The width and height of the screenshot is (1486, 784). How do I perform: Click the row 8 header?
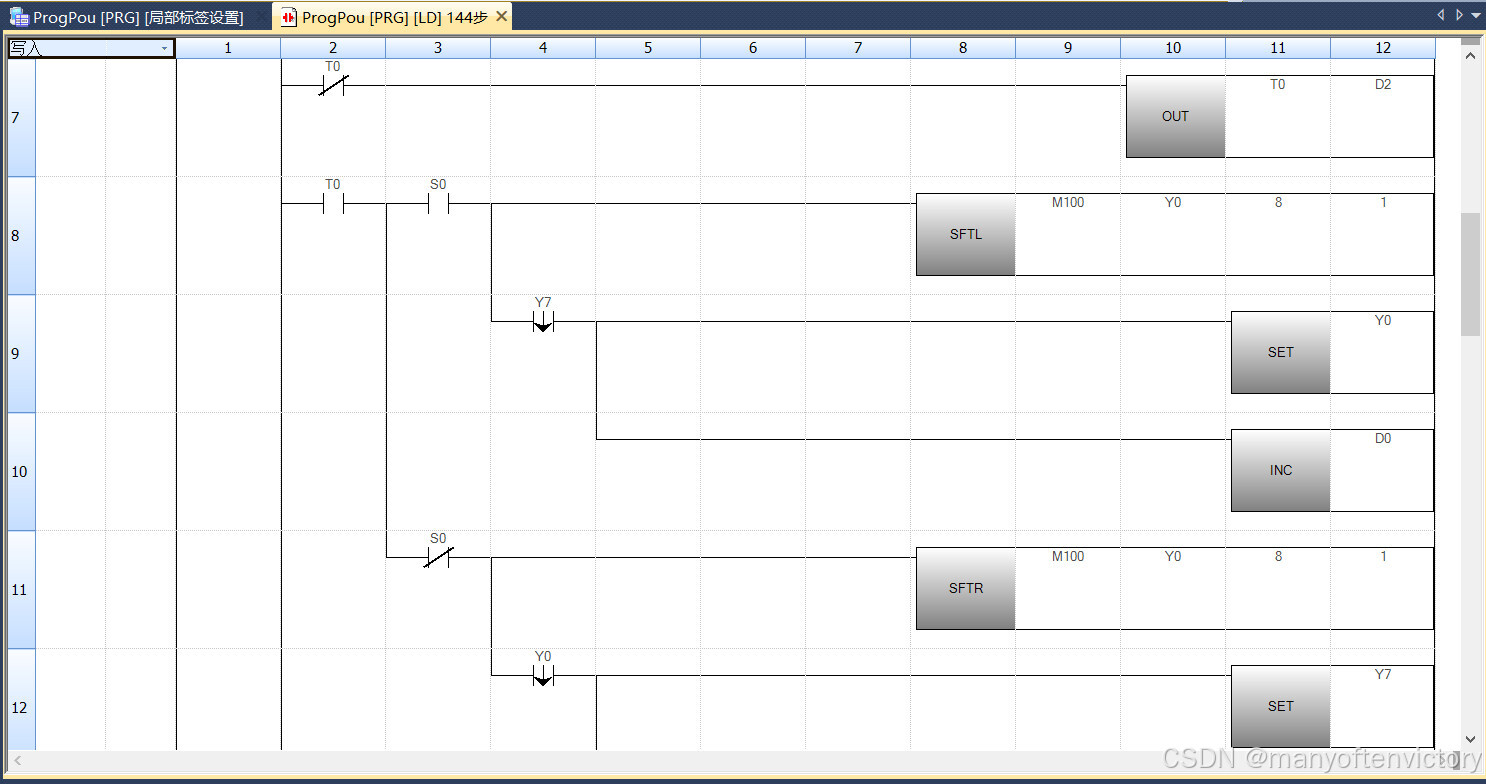pos(21,236)
